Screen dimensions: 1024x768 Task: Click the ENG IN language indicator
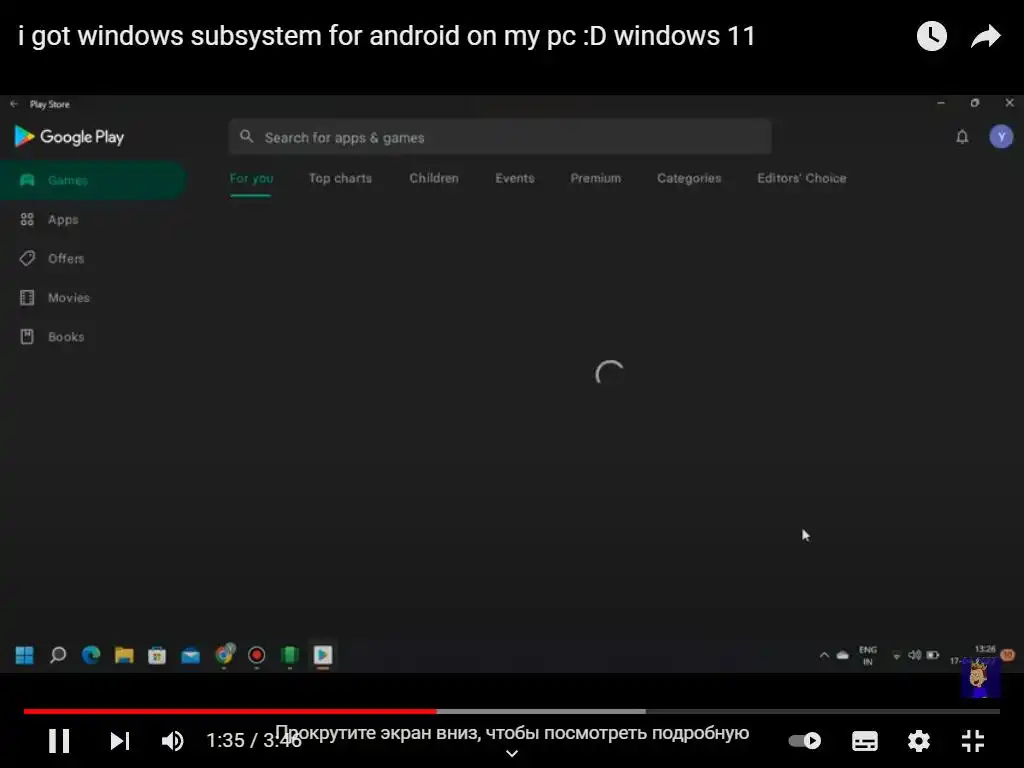click(x=868, y=656)
